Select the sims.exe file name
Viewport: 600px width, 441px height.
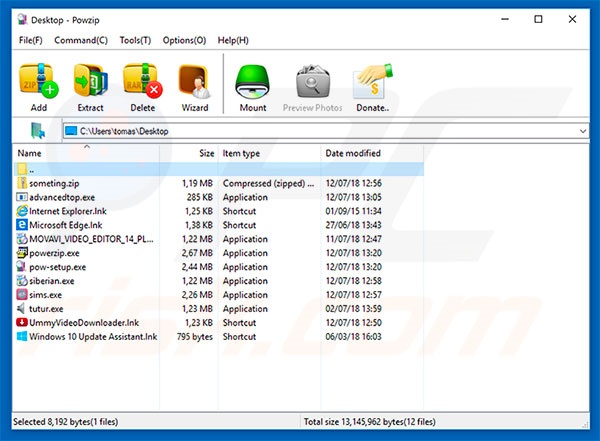click(46, 295)
